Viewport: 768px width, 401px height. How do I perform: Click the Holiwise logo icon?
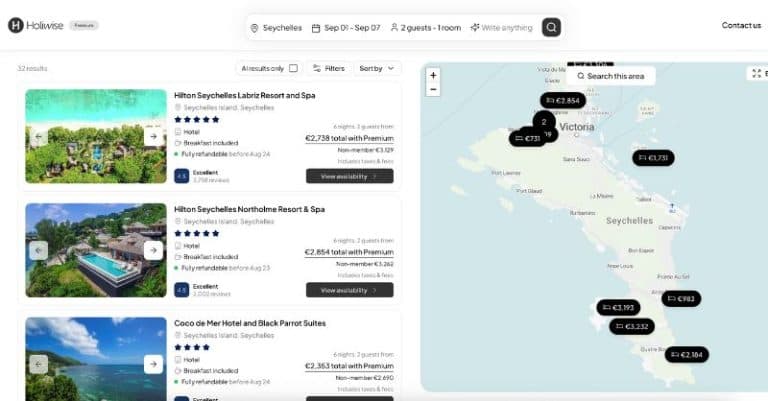(16, 25)
